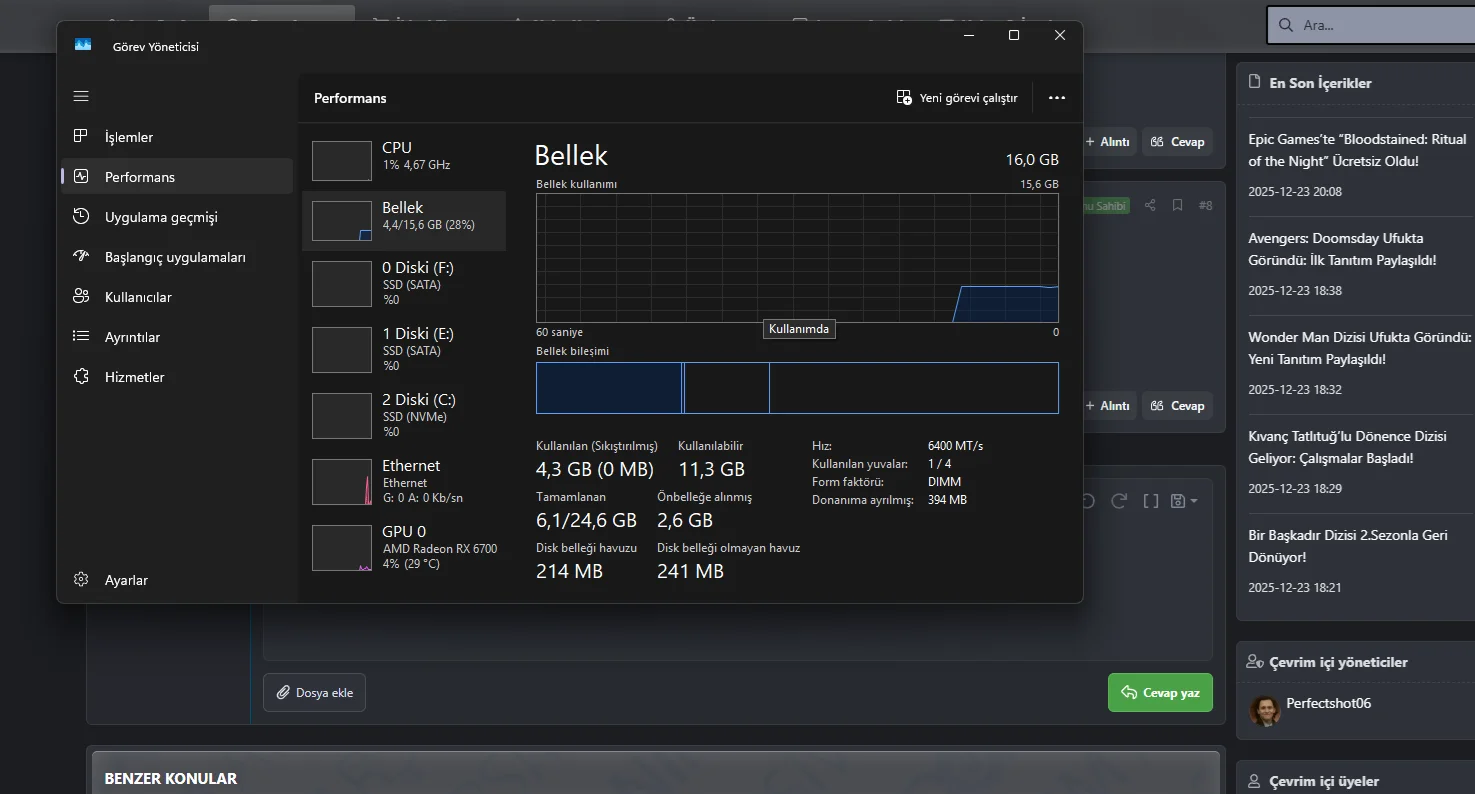This screenshot has height=794, width=1475.
Task: Go to Uygulama geçmişi in Task Manager
Action: click(177, 217)
